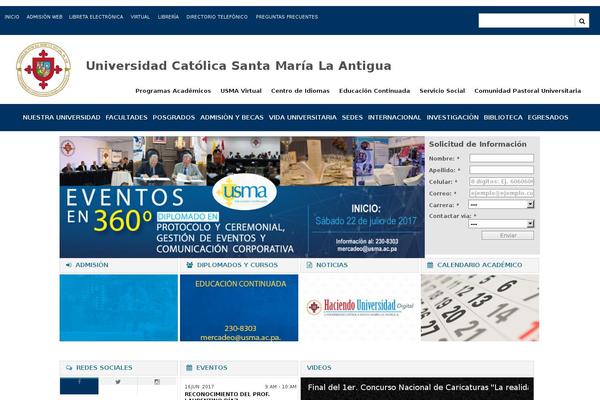Viewport: 600px width, 400px height.
Task: Select the Facebook social tab
Action: click(x=79, y=385)
